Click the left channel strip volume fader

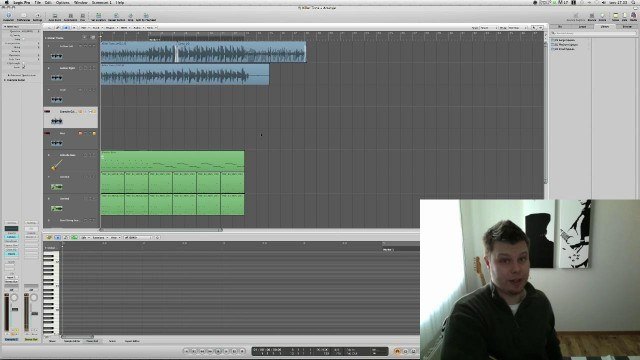pyautogui.click(x=15, y=309)
